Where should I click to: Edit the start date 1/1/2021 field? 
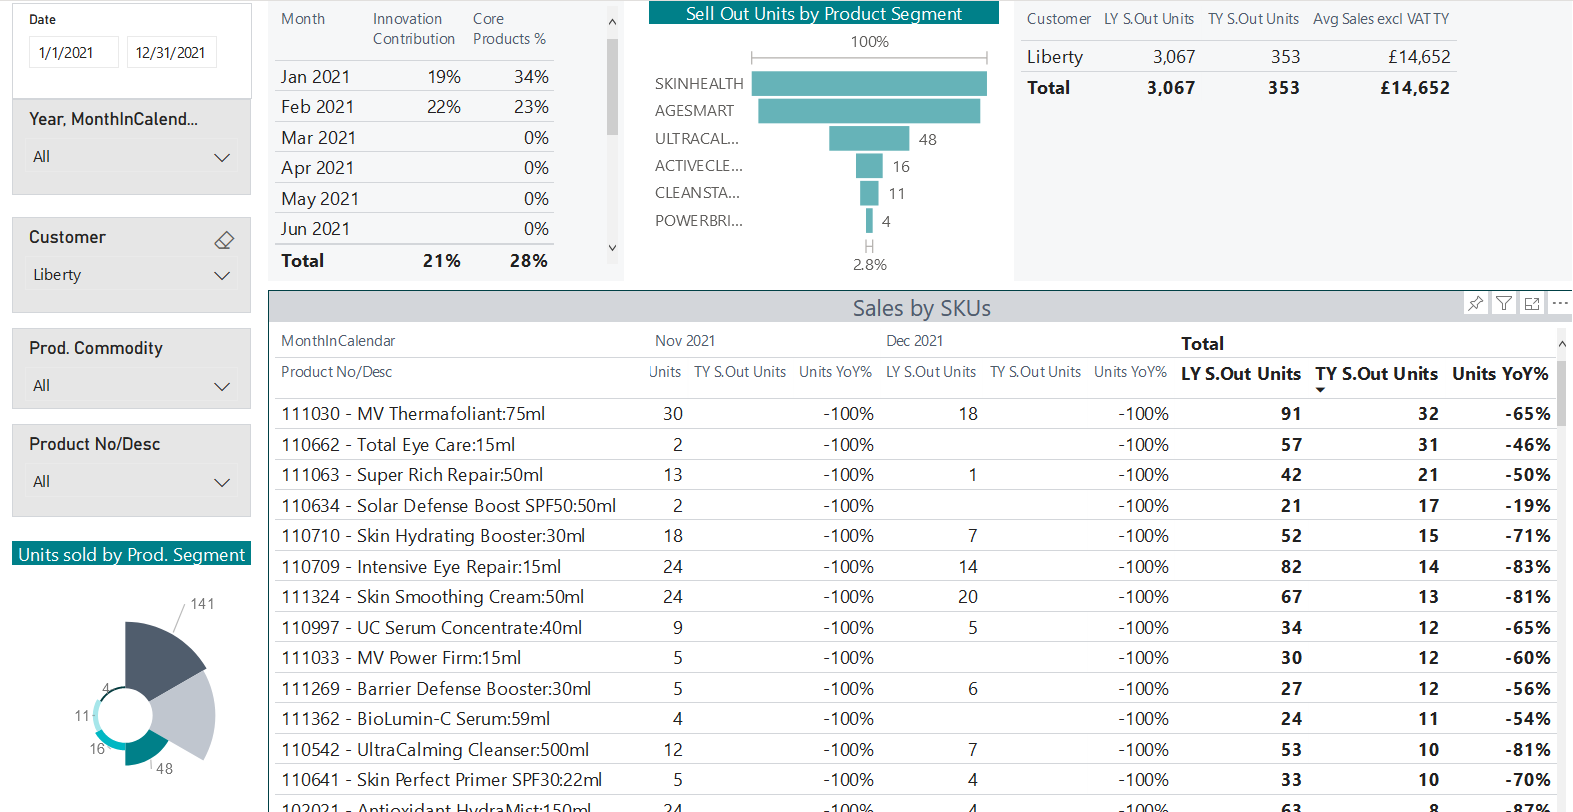click(74, 53)
